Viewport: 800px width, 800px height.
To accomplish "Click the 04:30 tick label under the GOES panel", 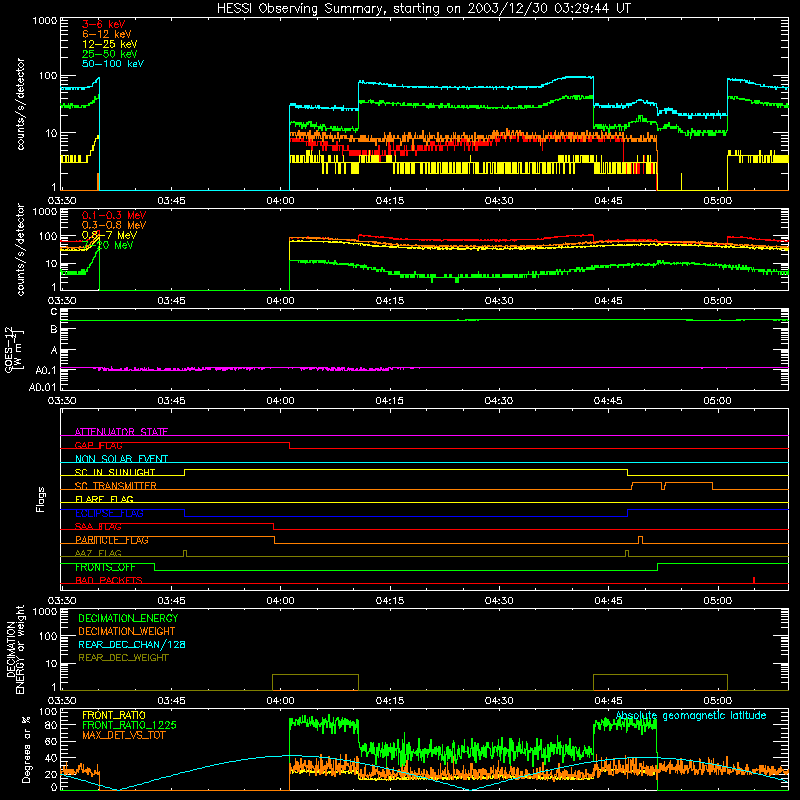I will coord(499,401).
